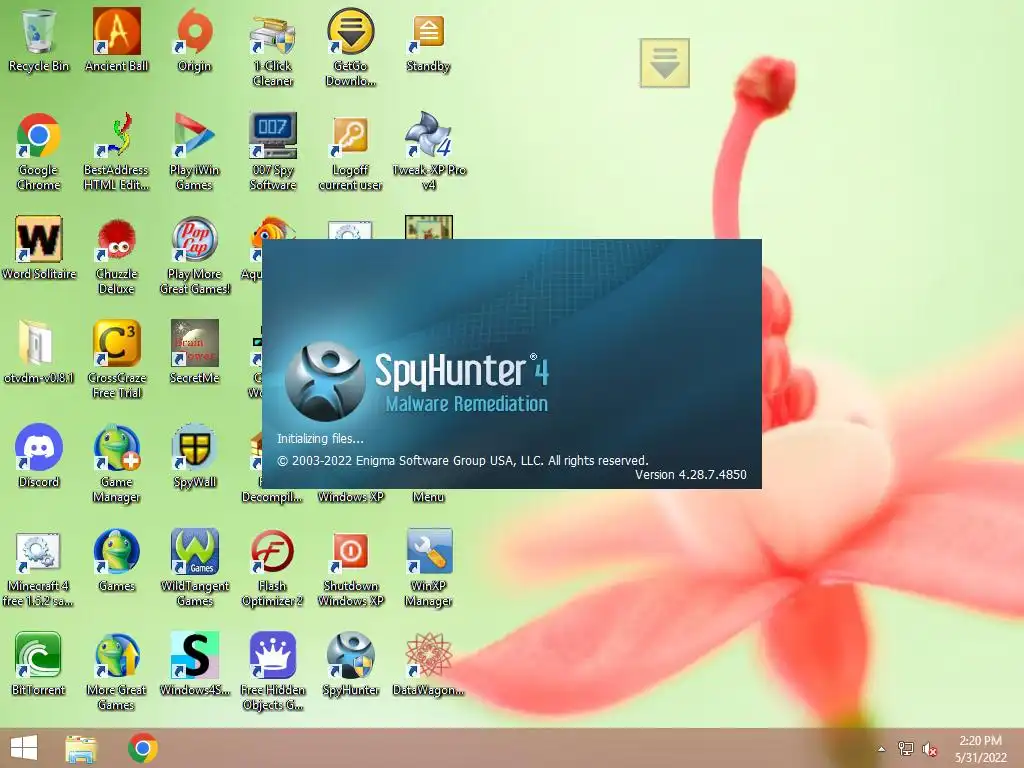Show hidden tray icons arrow
This screenshot has width=1024, height=768.
(x=881, y=749)
